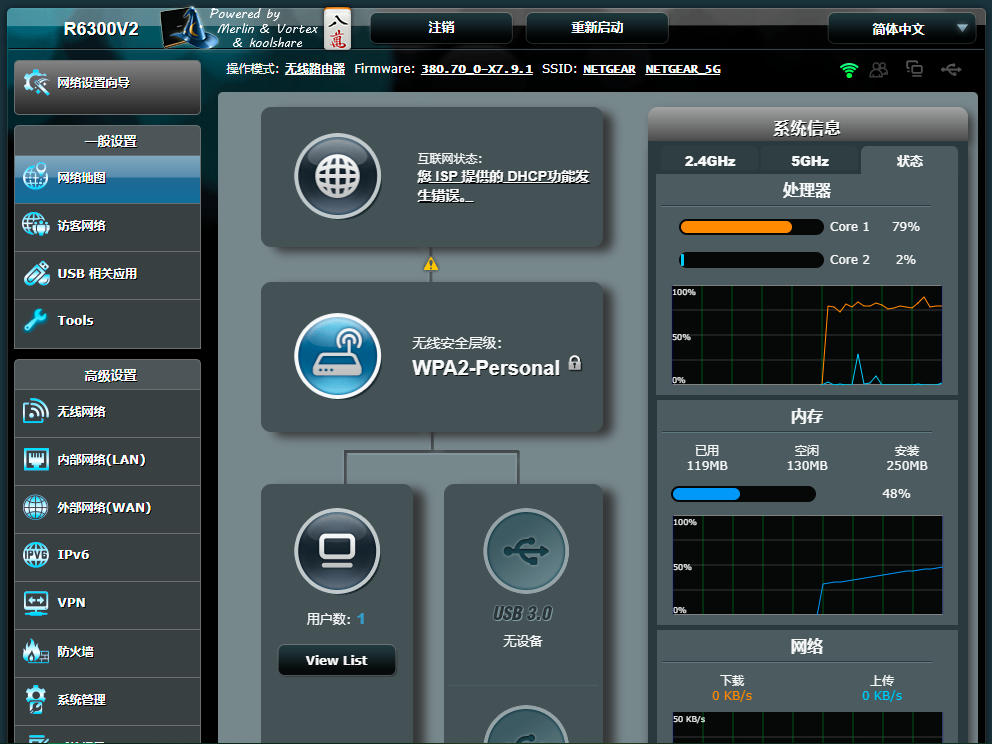Viewport: 992px width, 744px height.
Task: Click the 重新启动 reboot button
Action: 597,28
